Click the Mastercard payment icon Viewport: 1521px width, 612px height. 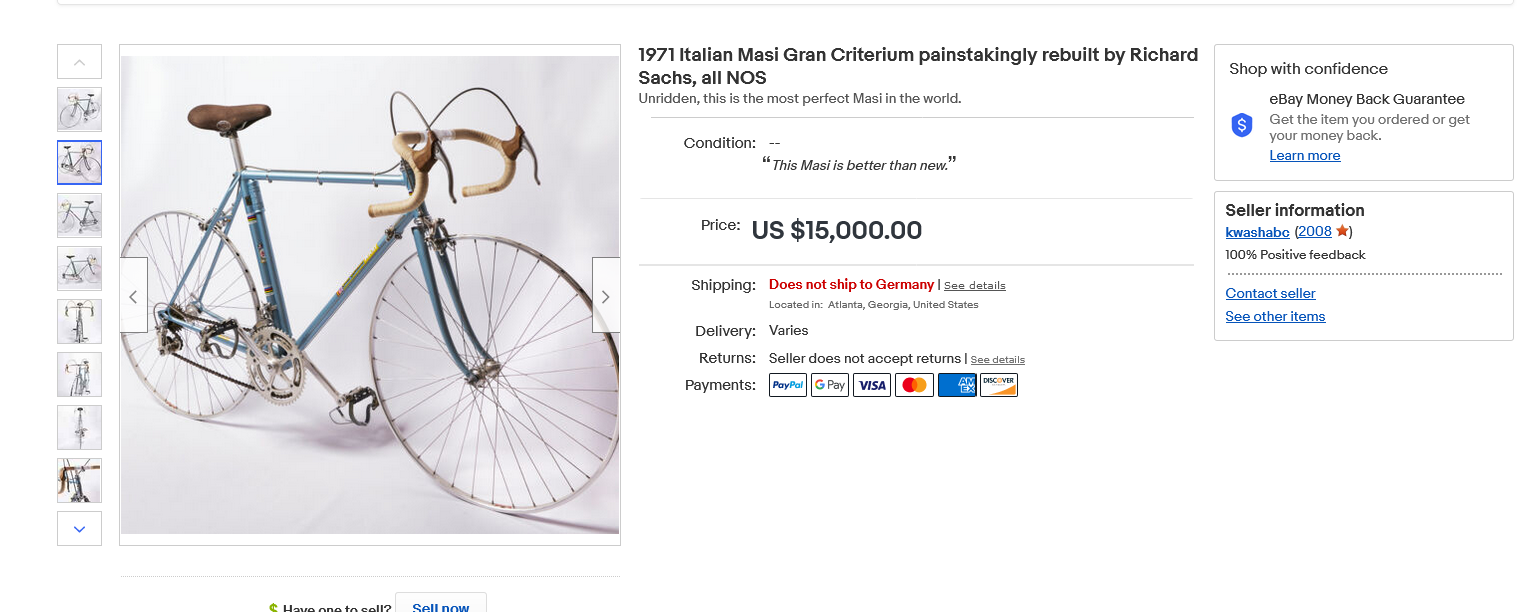pyautogui.click(x=914, y=385)
